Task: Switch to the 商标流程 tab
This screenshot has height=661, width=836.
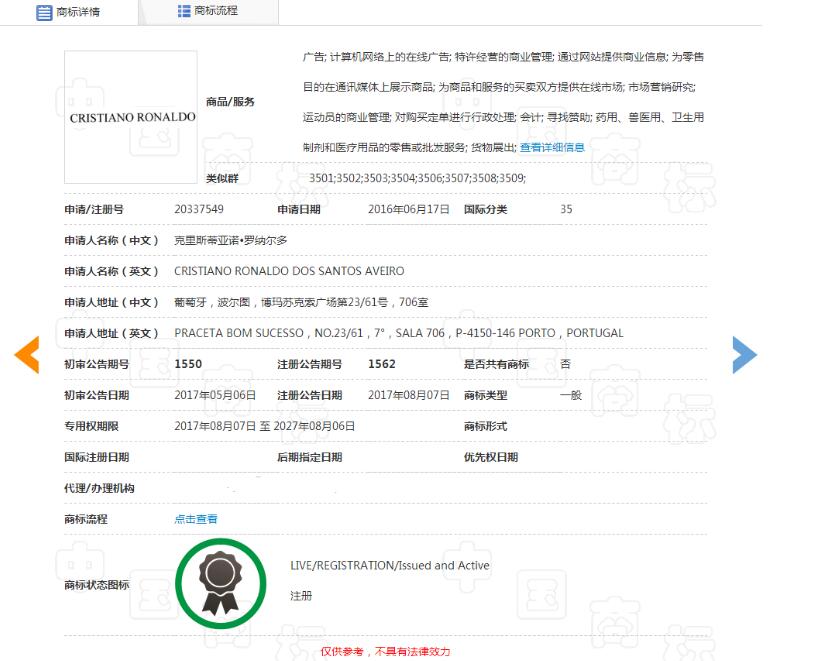Action: coord(208,12)
